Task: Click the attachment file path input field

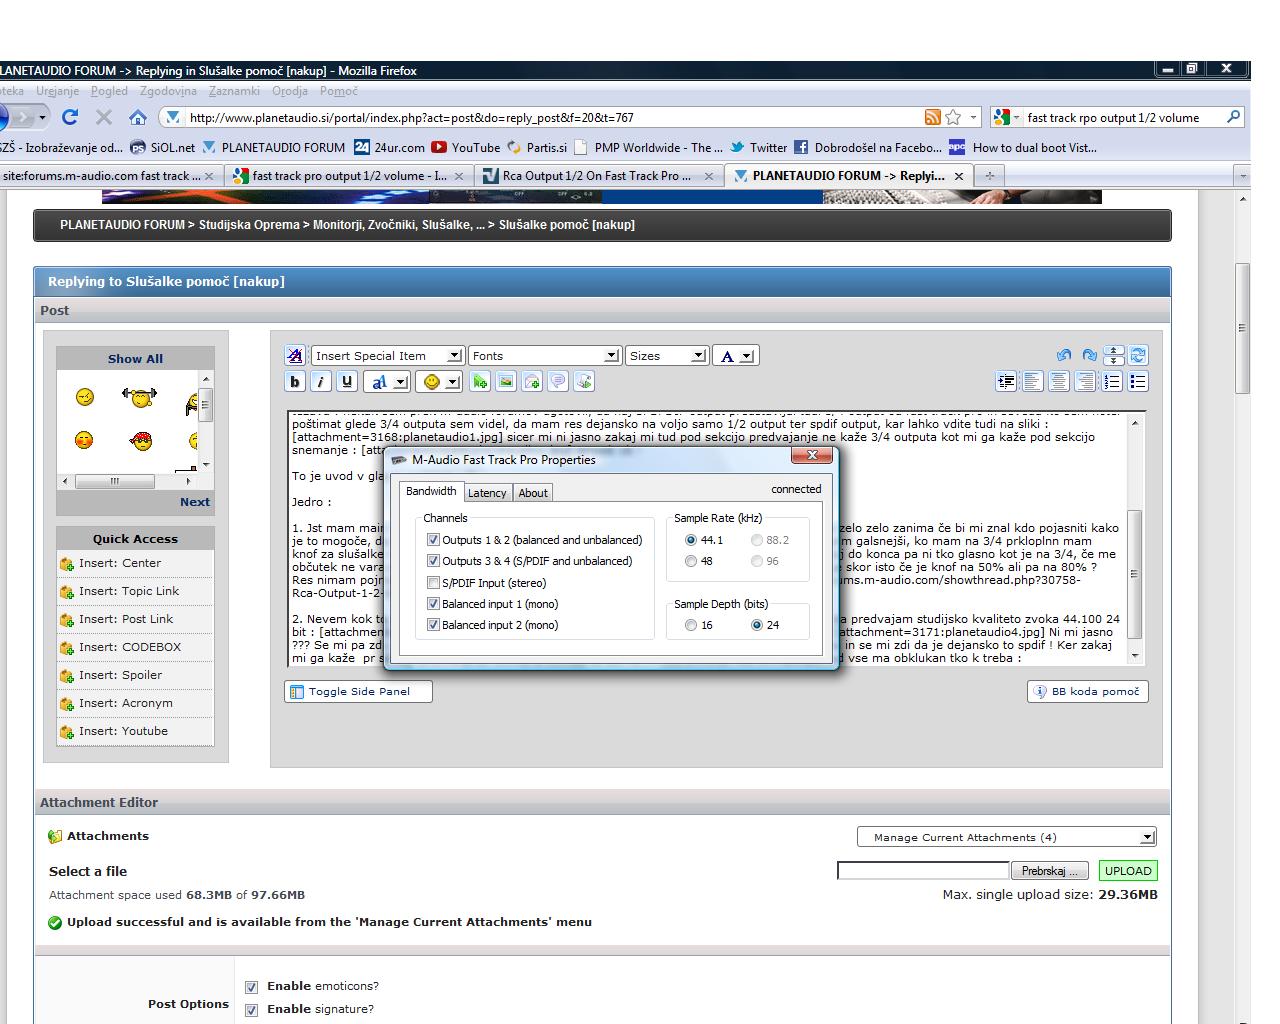Action: pos(922,871)
